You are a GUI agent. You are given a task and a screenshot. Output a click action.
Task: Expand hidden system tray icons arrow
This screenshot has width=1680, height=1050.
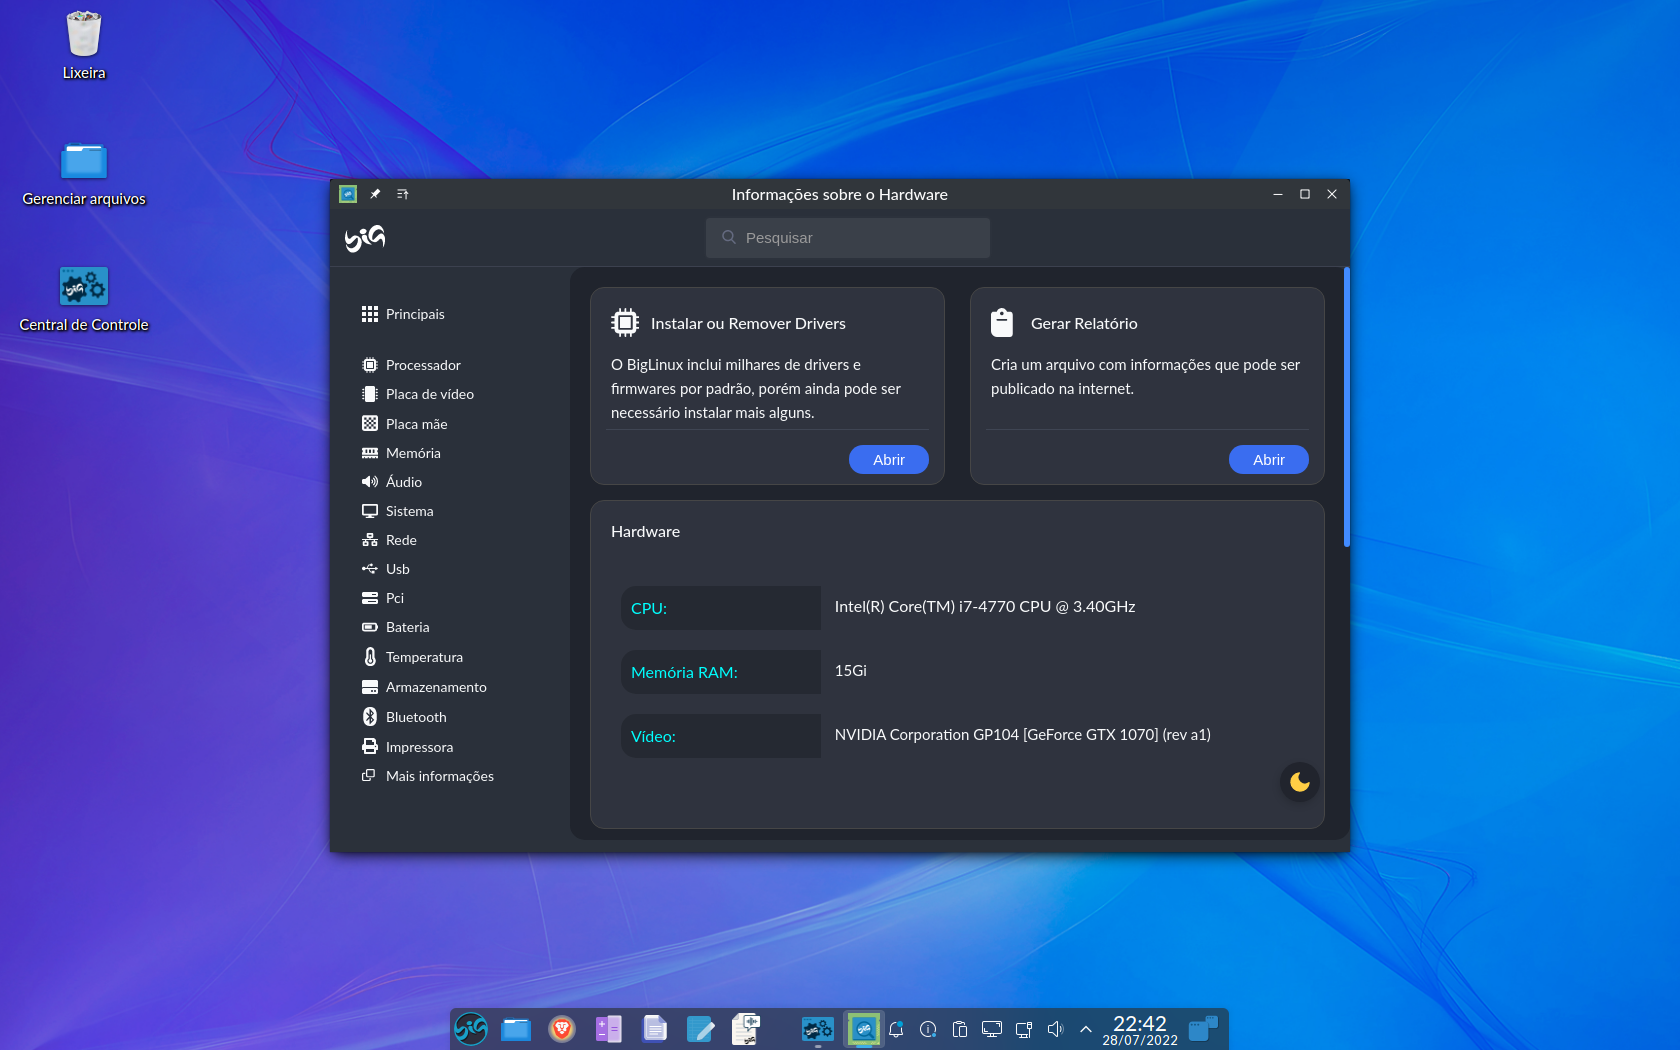1086,1029
